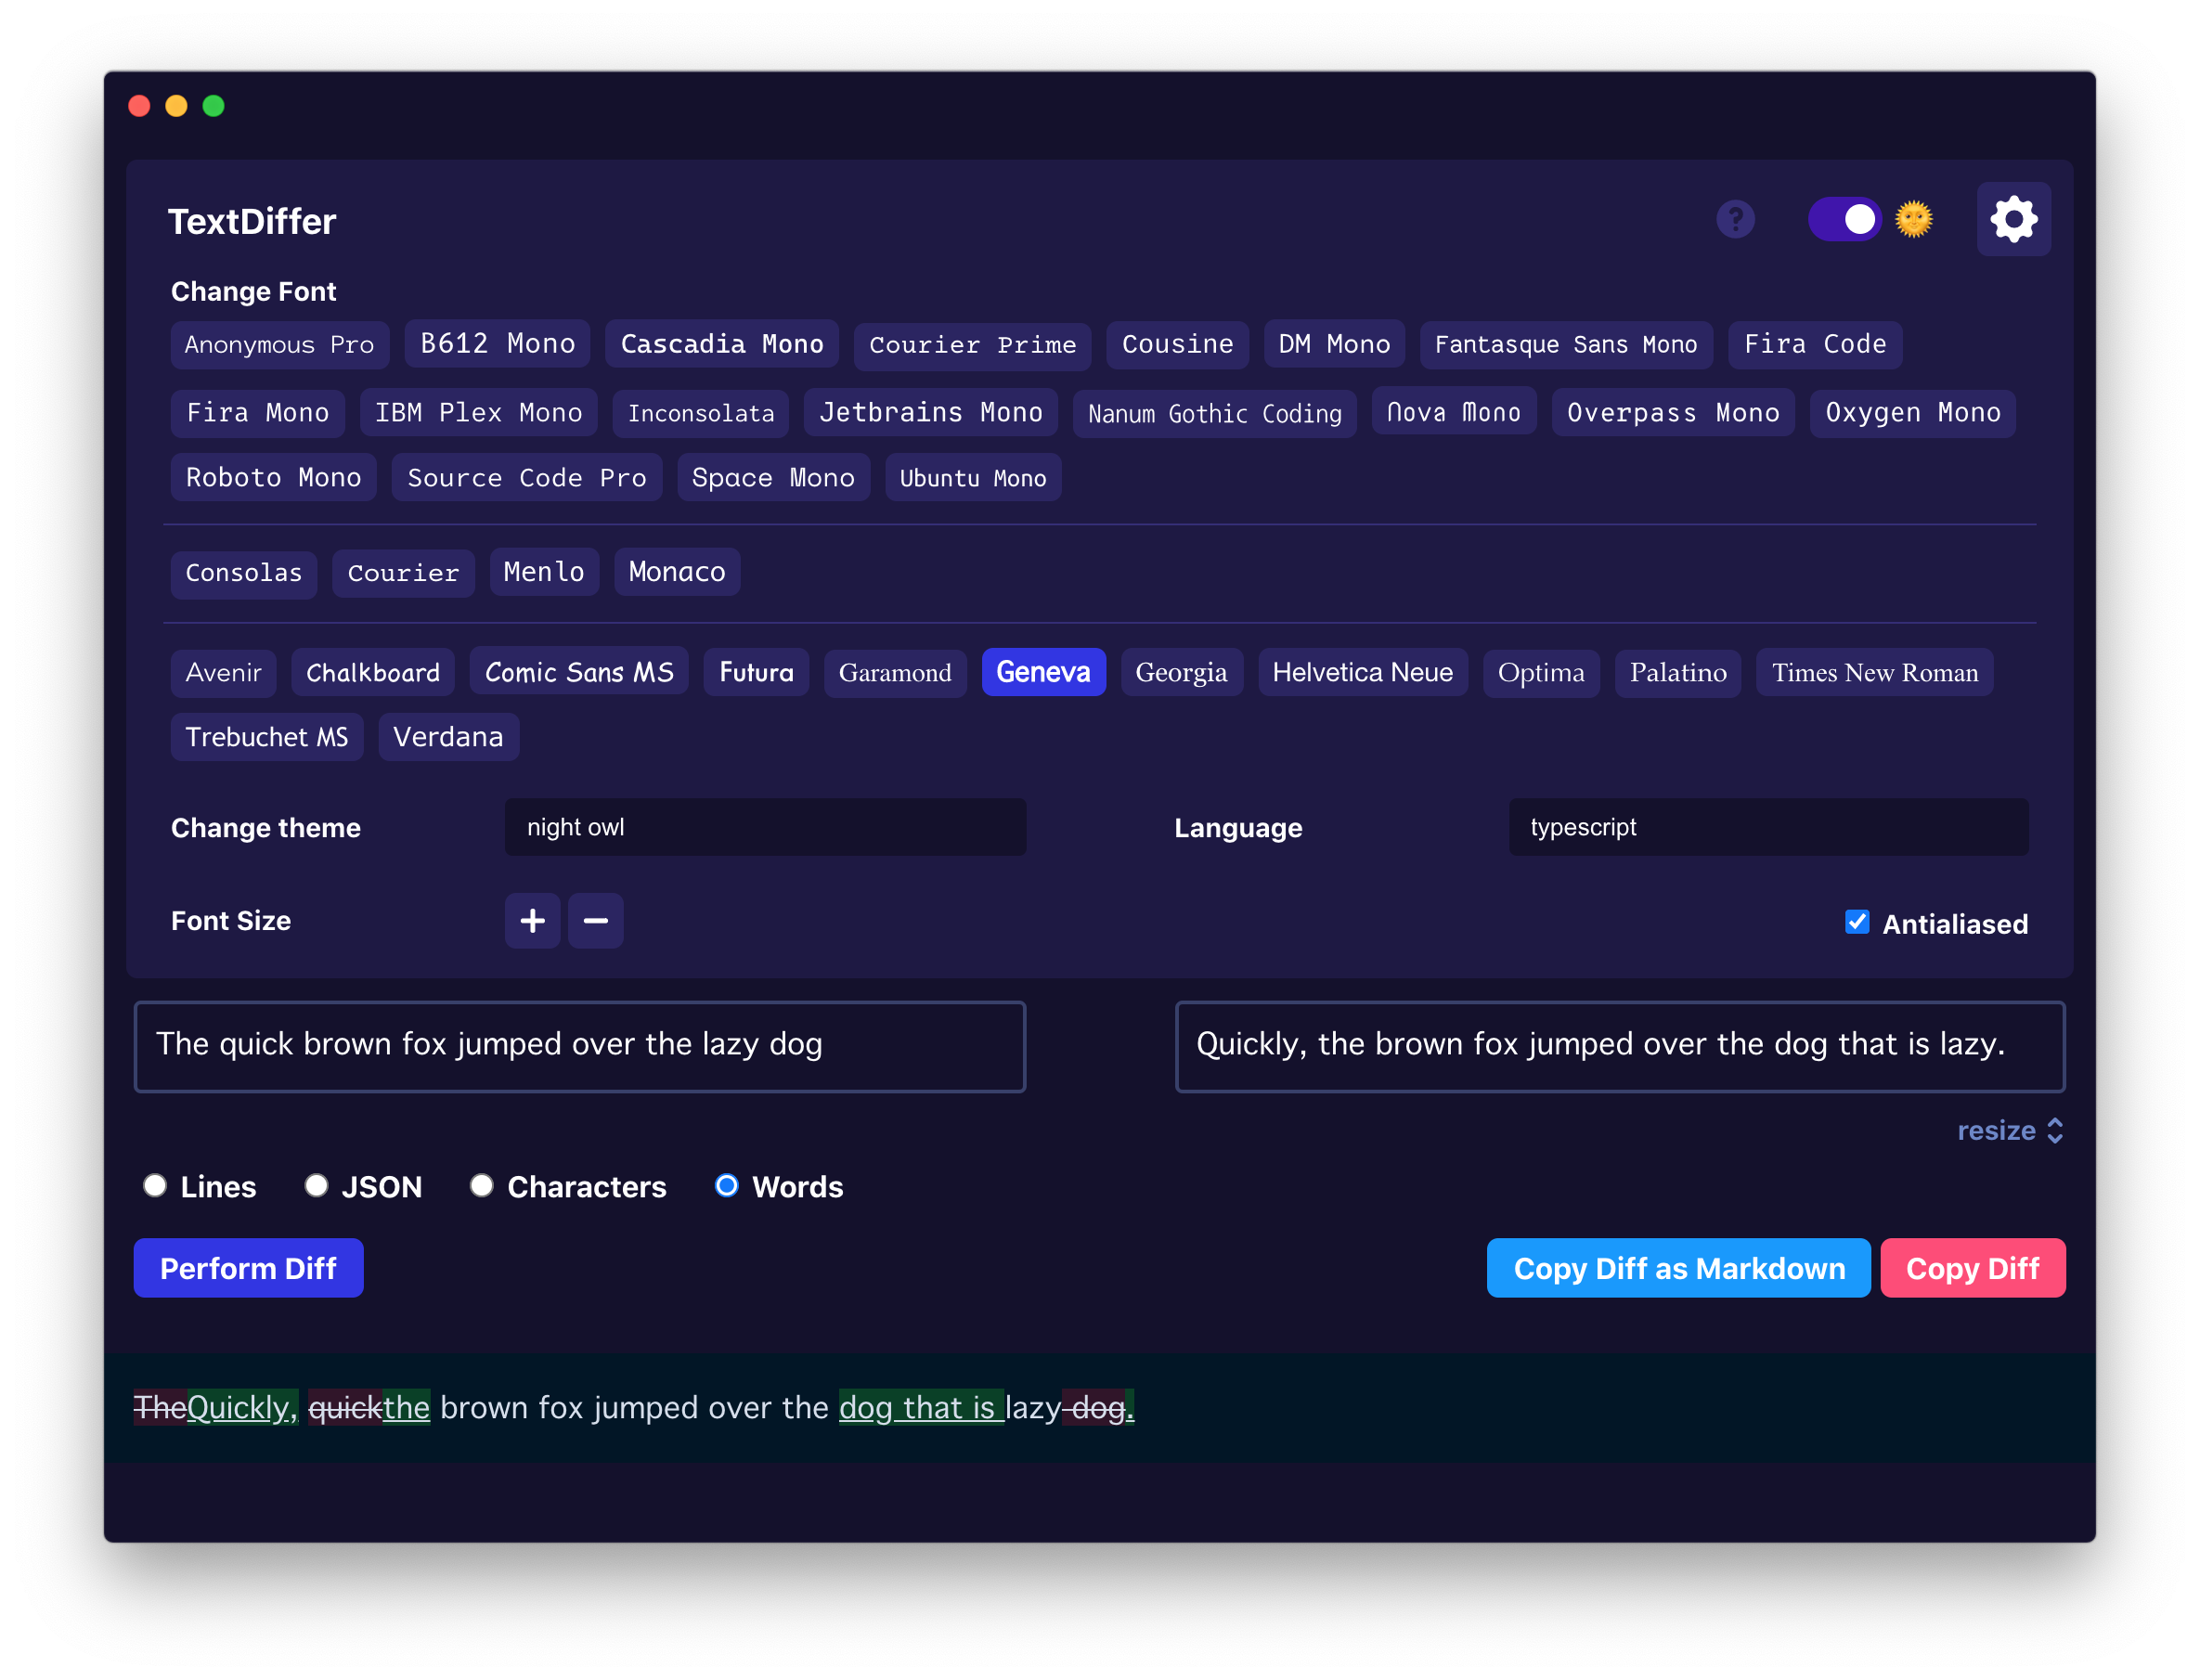Screen dimensions: 2200x1680
Task: Select the JetBrains Mono font
Action: pos(930,412)
